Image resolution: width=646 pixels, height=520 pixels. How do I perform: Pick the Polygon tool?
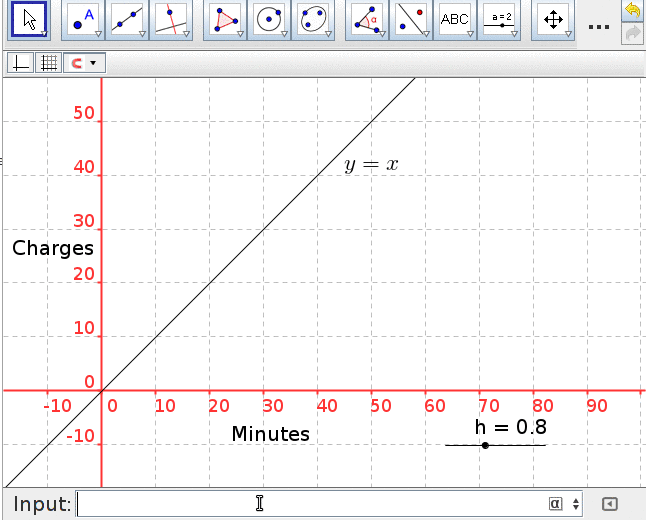[227, 20]
